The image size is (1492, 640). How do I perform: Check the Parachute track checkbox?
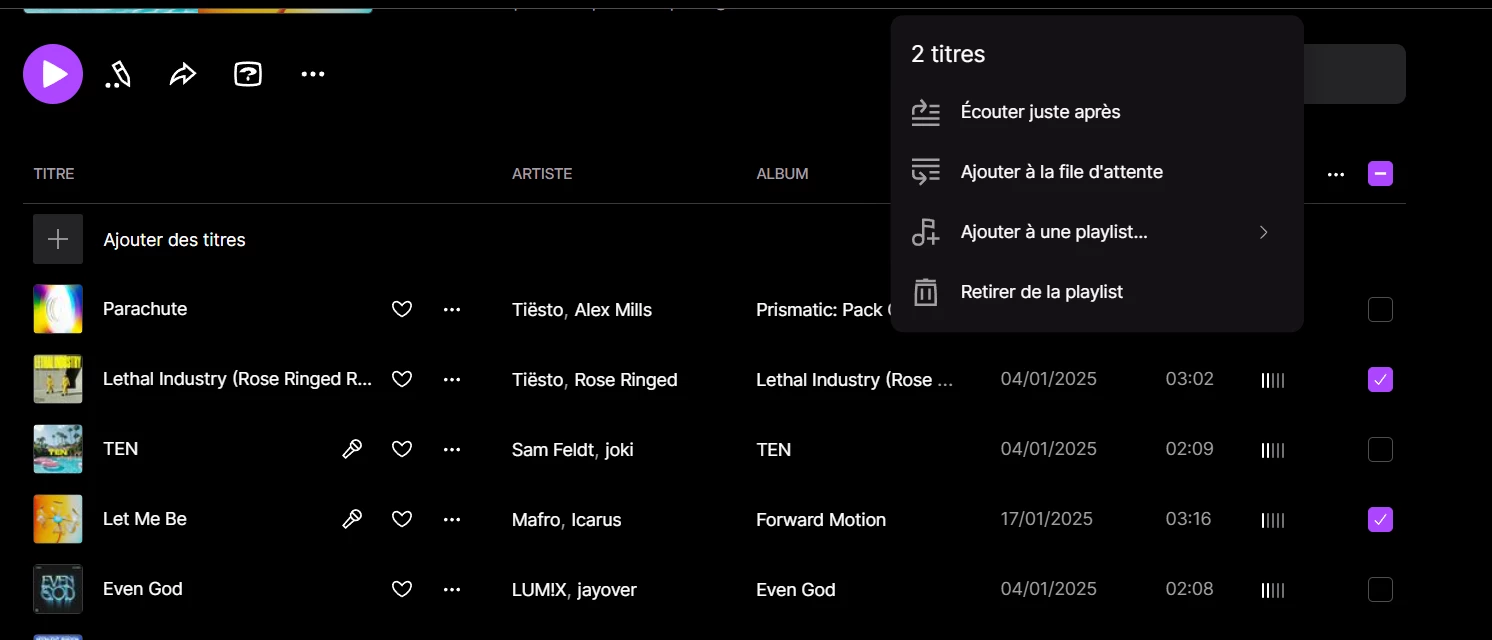coord(1380,310)
